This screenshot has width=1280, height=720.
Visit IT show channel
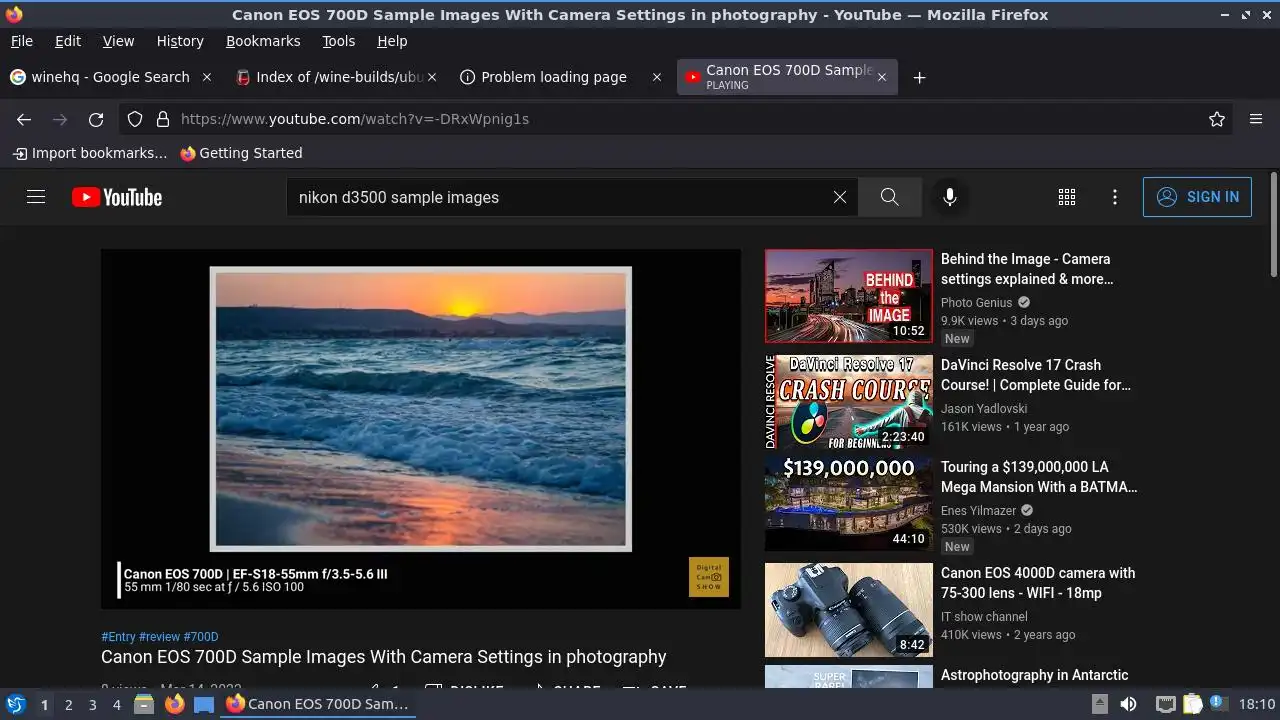point(984,616)
